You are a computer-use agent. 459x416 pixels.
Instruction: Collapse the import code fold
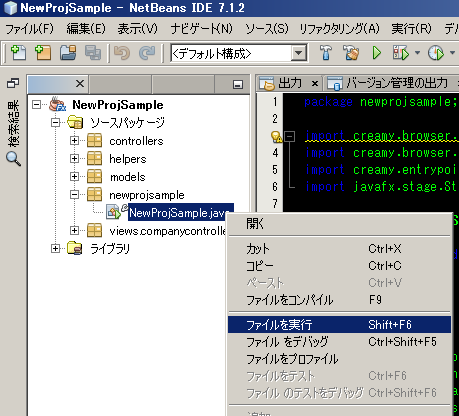point(290,136)
